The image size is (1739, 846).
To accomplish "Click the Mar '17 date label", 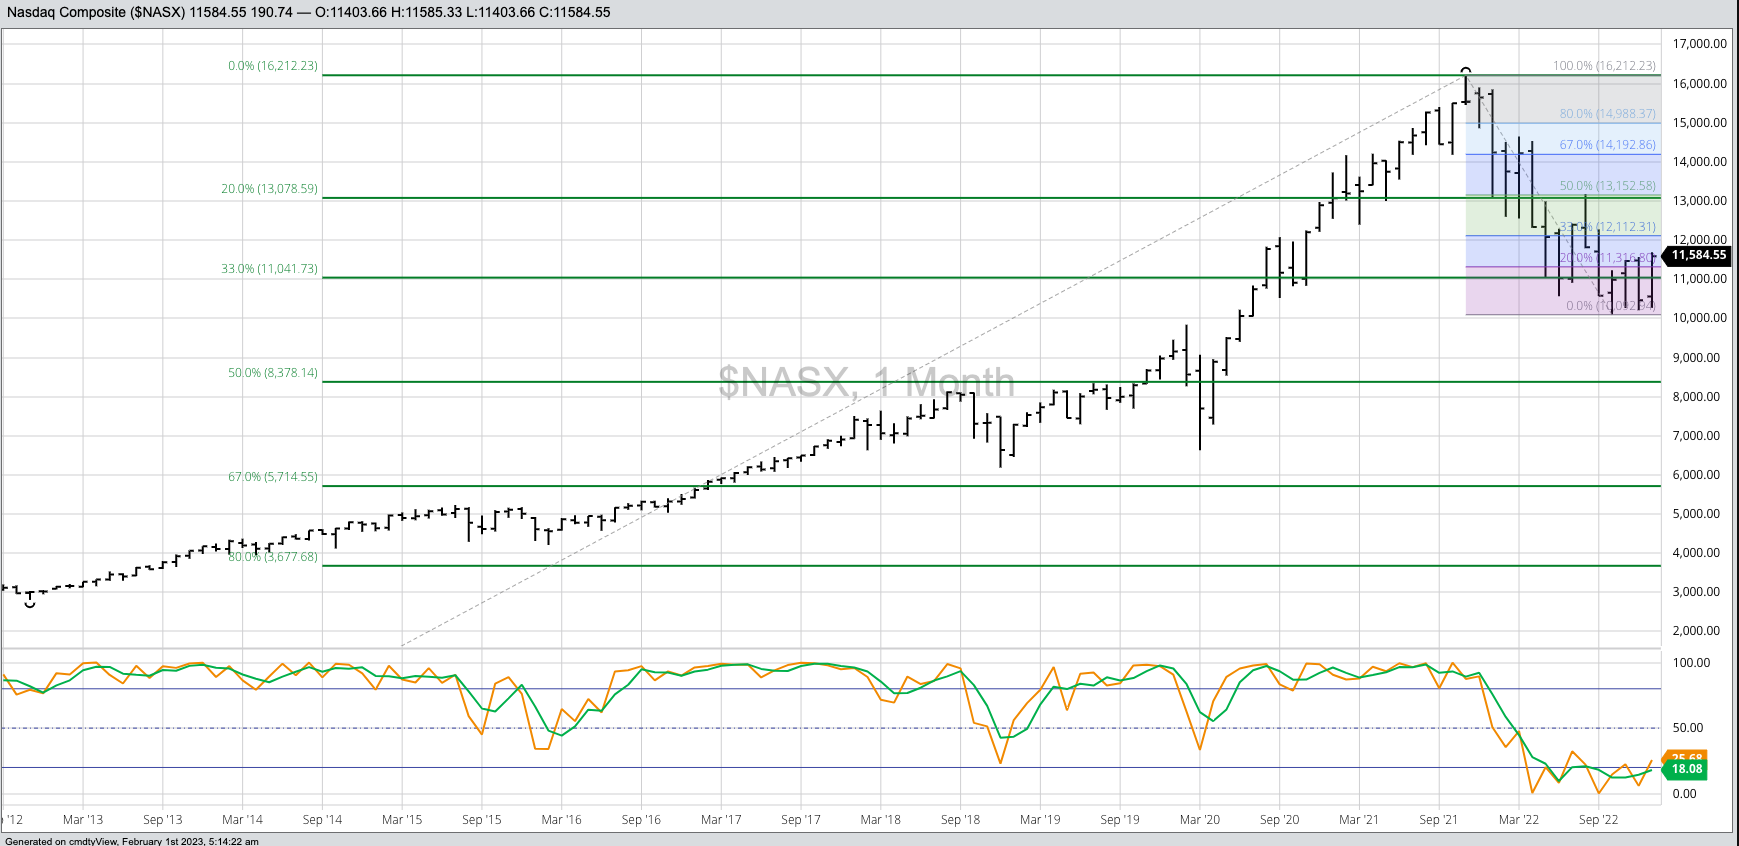I will pos(721,820).
